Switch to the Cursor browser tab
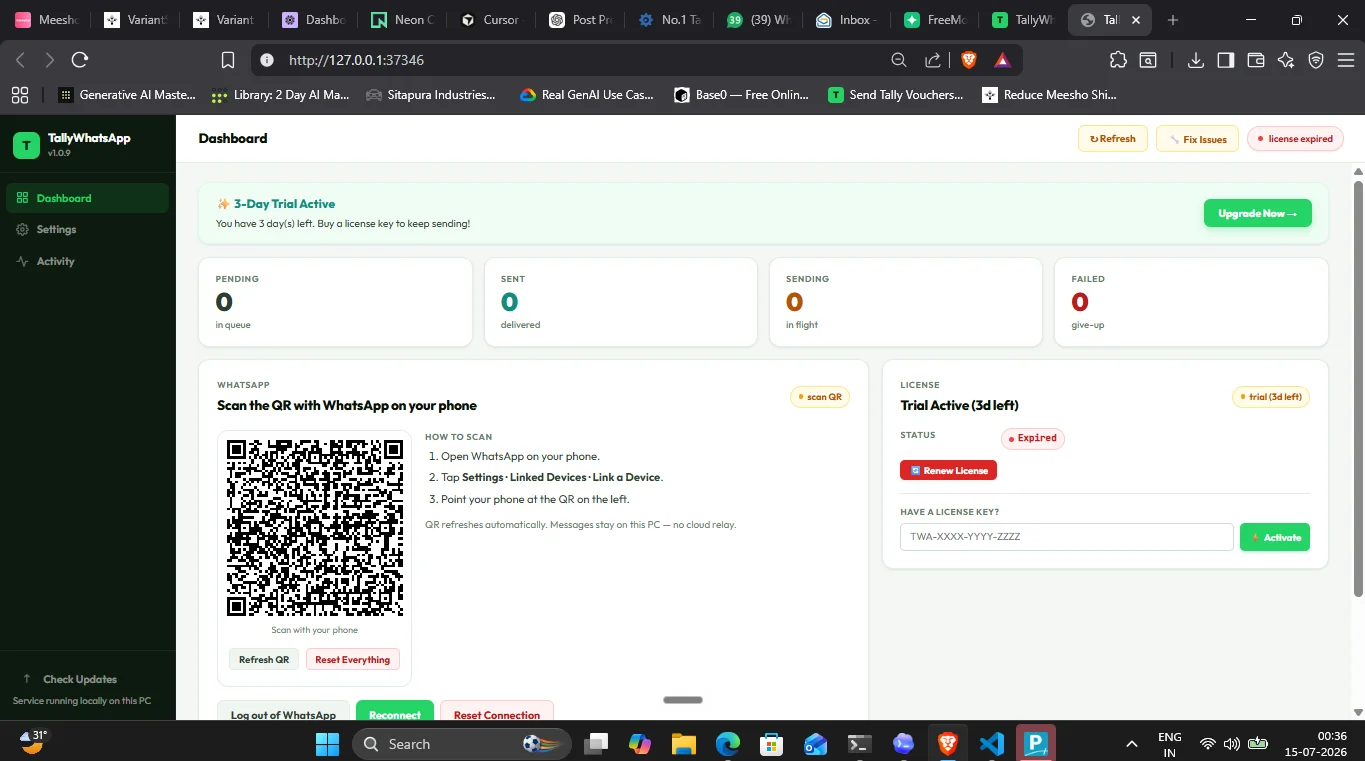Image resolution: width=1365 pixels, height=761 pixels. pyautogui.click(x=491, y=20)
